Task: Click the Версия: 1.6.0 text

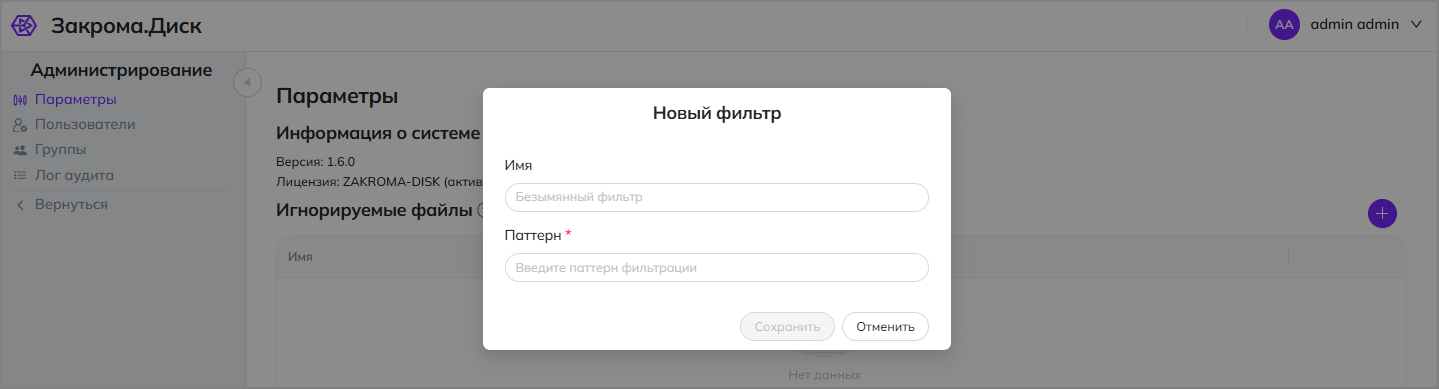Action: tap(315, 161)
